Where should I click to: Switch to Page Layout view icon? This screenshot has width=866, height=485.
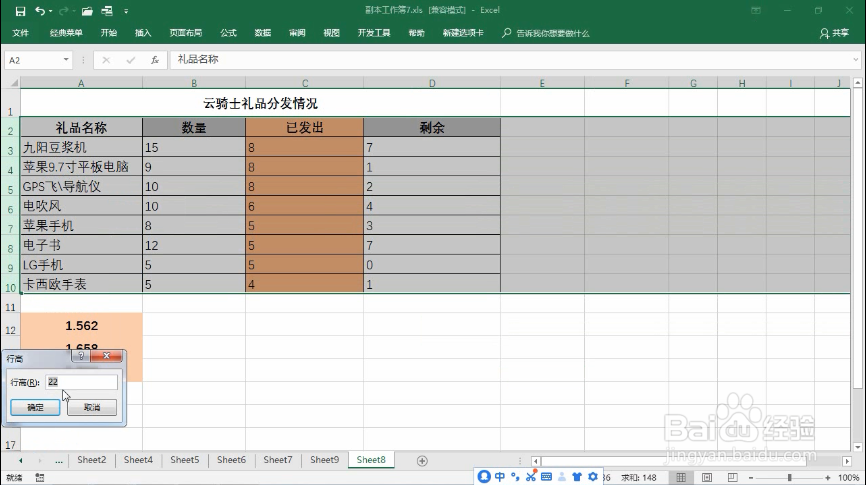(x=707, y=477)
